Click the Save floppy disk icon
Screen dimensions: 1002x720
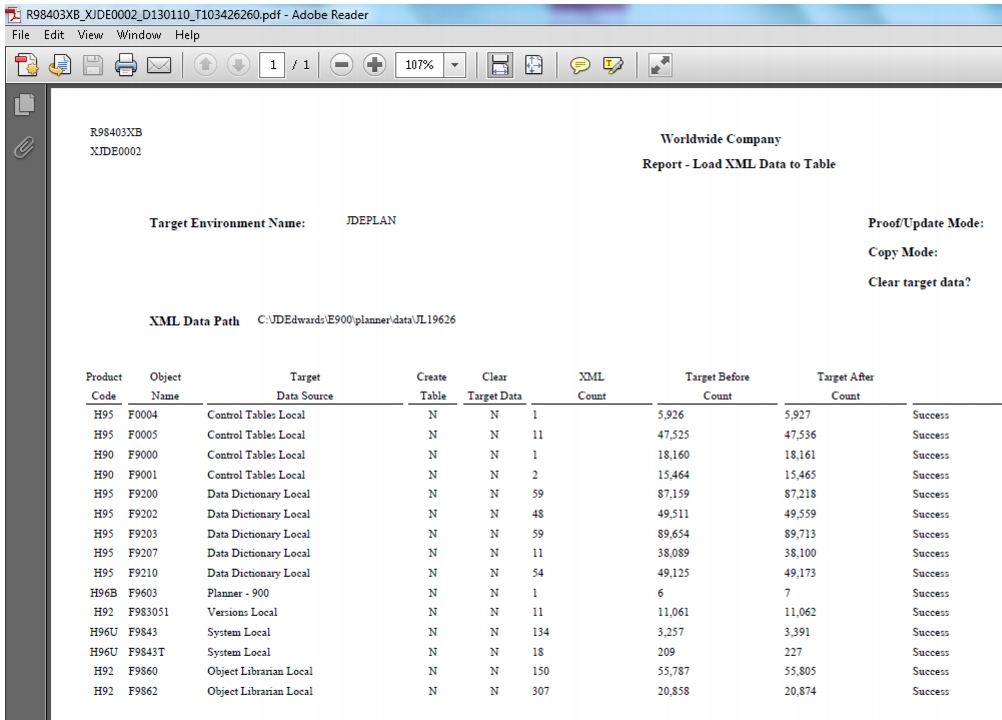[93, 65]
